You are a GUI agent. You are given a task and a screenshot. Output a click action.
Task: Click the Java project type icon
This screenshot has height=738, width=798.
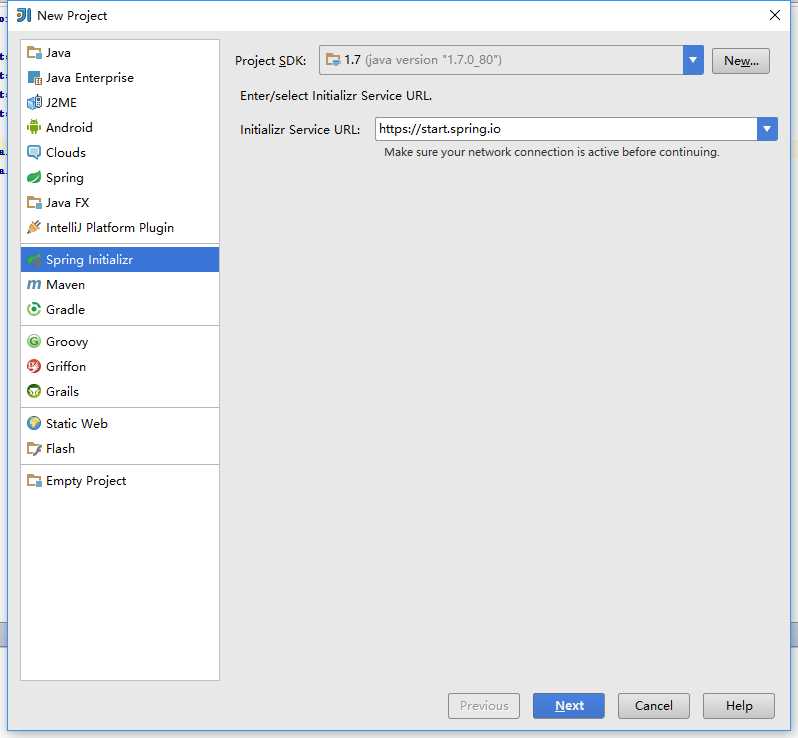tap(34, 52)
